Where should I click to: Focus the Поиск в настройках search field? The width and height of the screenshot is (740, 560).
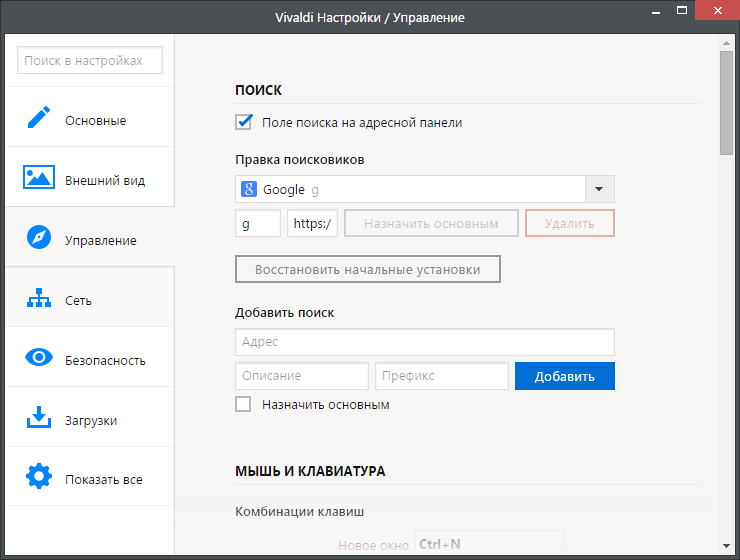coord(90,61)
